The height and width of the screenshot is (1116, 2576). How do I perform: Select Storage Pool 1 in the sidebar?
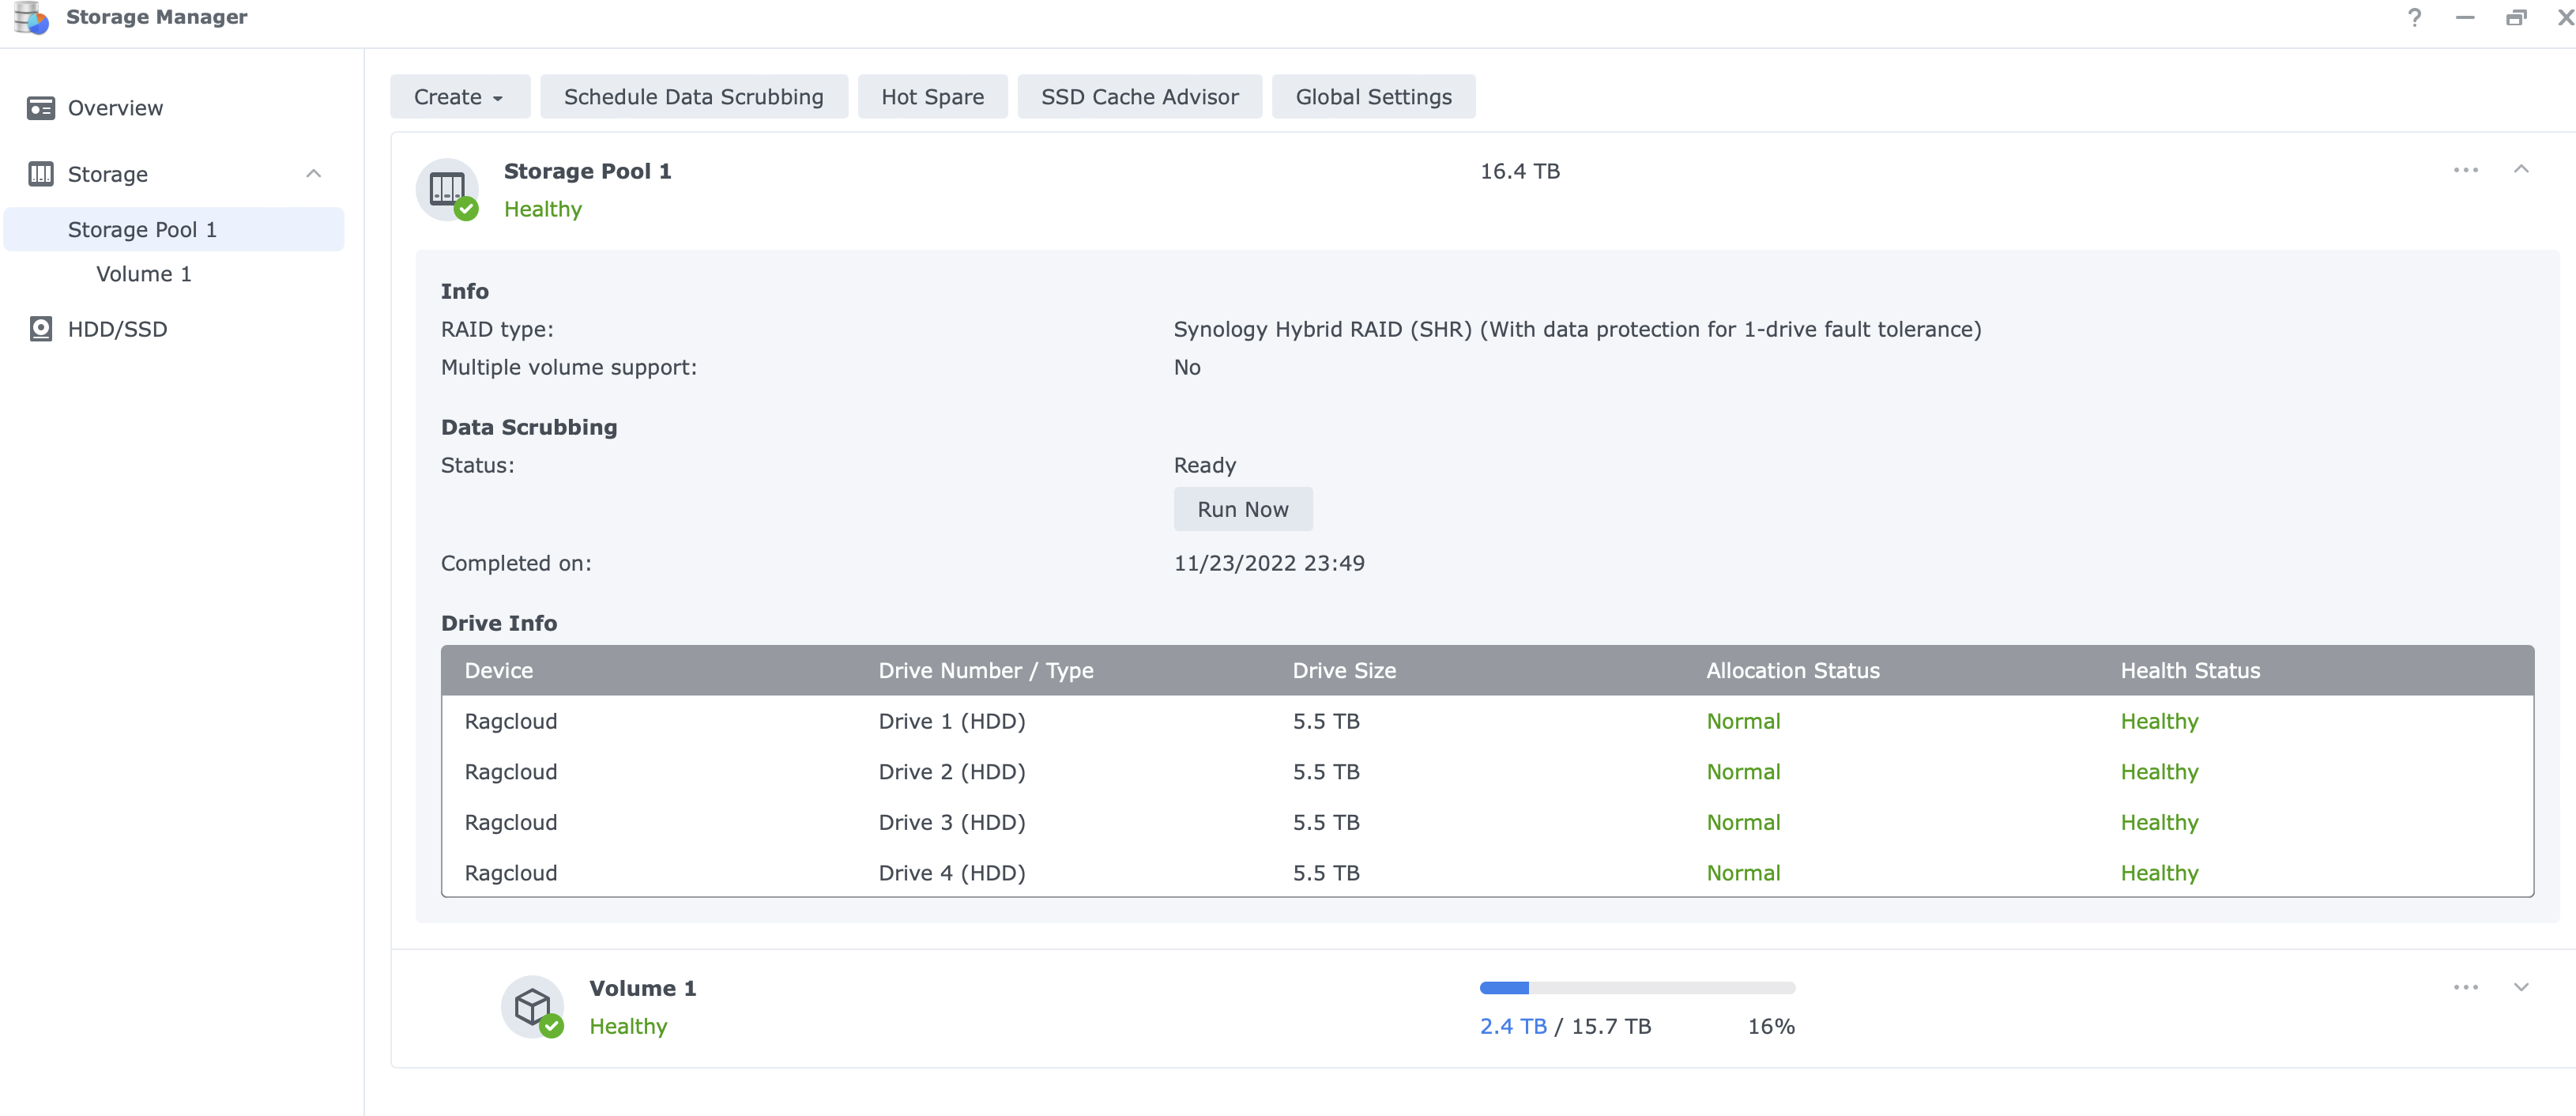142,229
